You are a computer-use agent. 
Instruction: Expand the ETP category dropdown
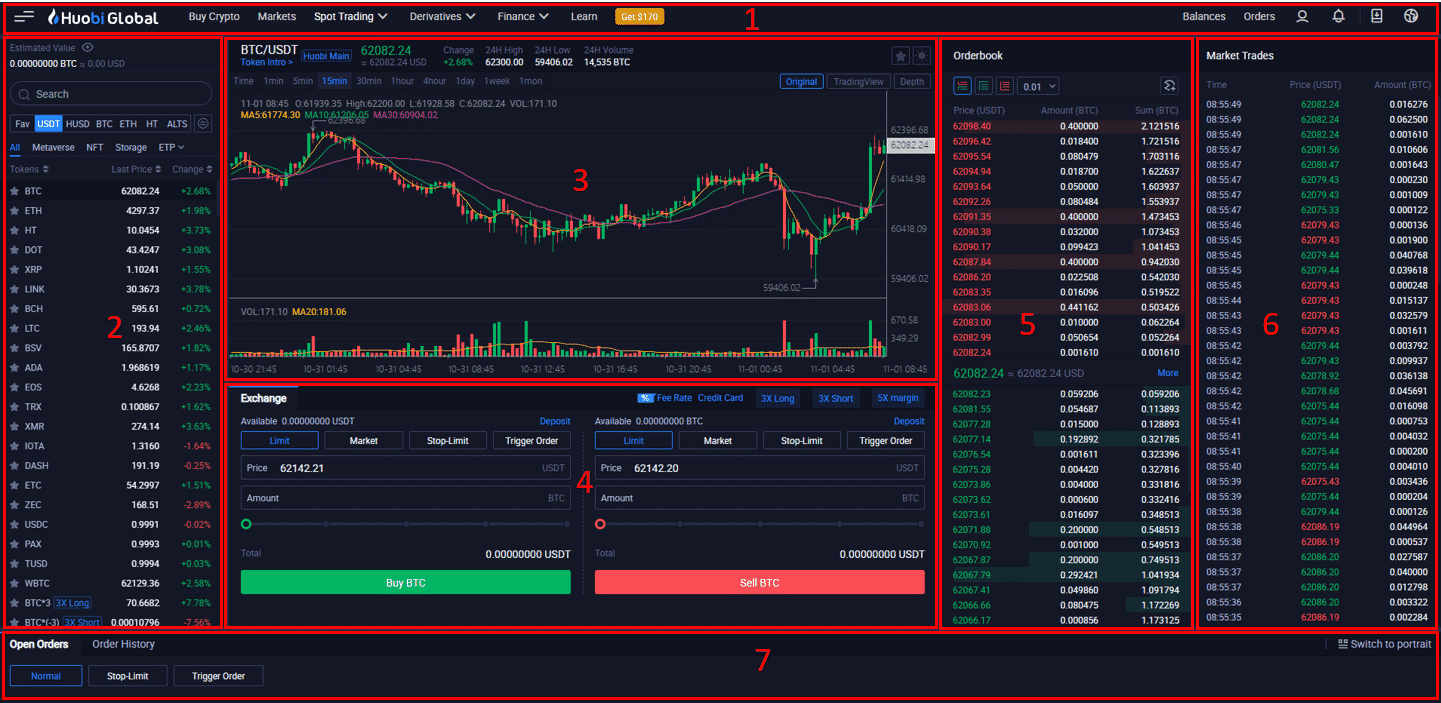click(173, 147)
